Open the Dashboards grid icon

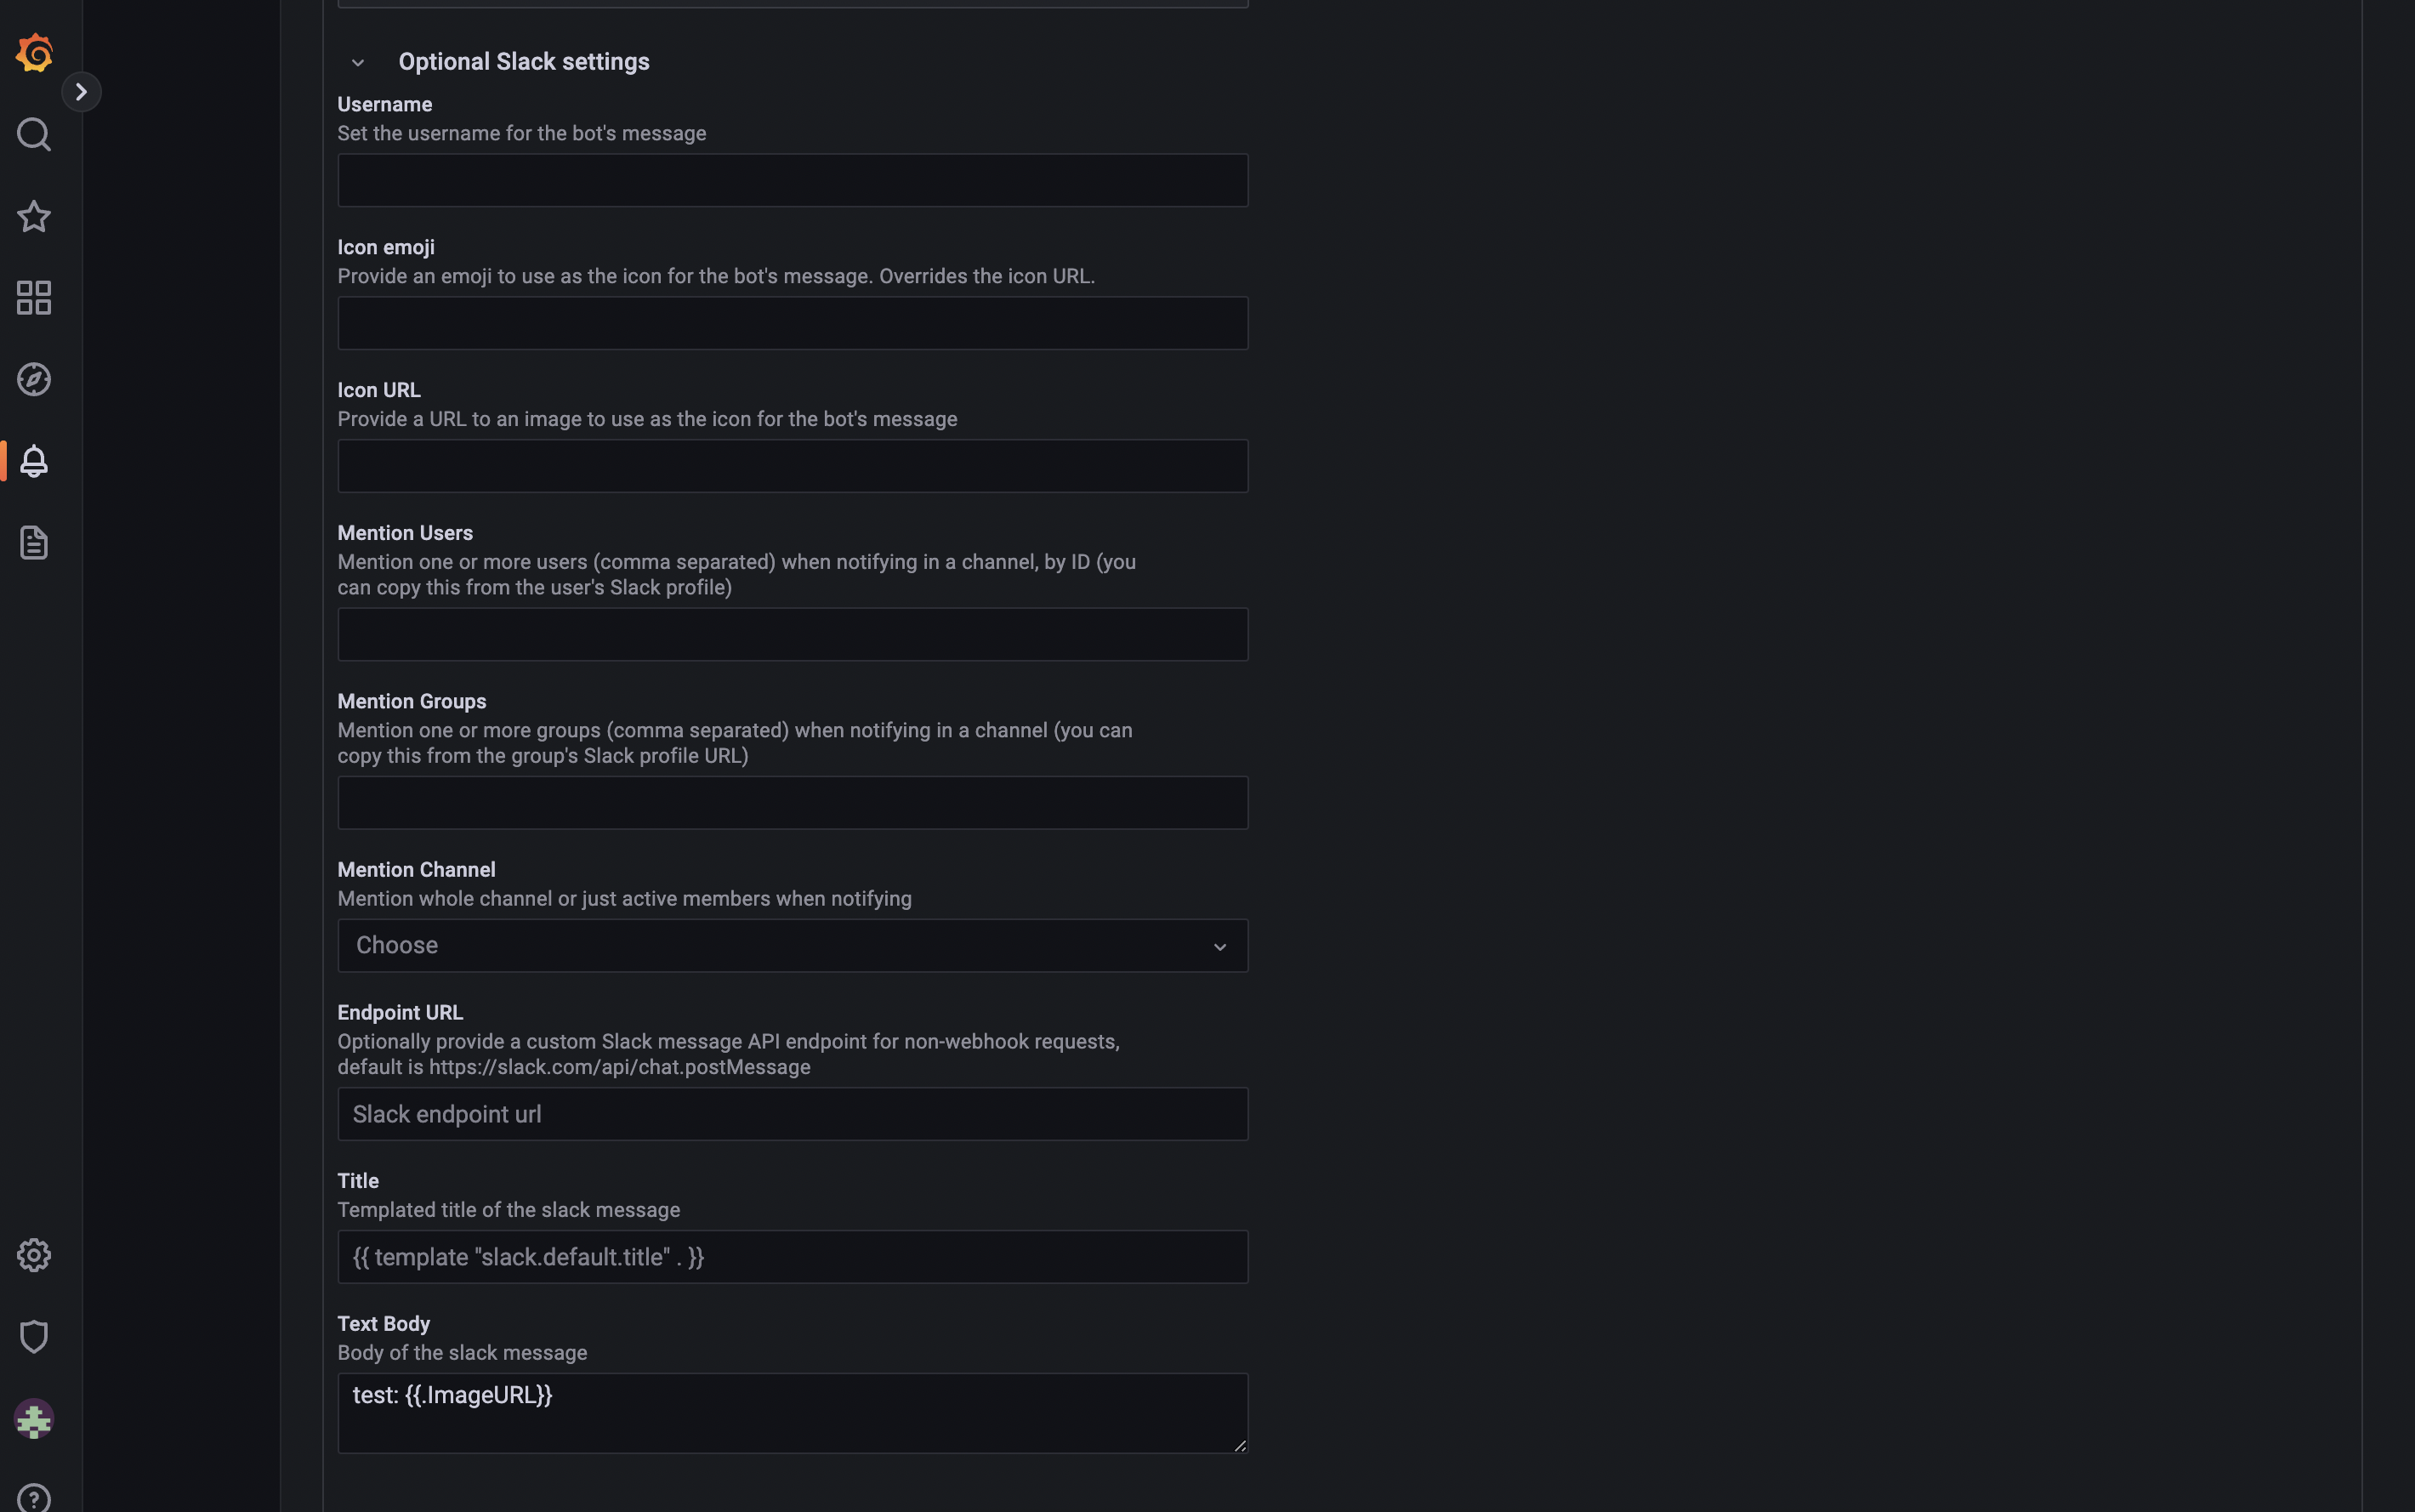click(x=34, y=297)
